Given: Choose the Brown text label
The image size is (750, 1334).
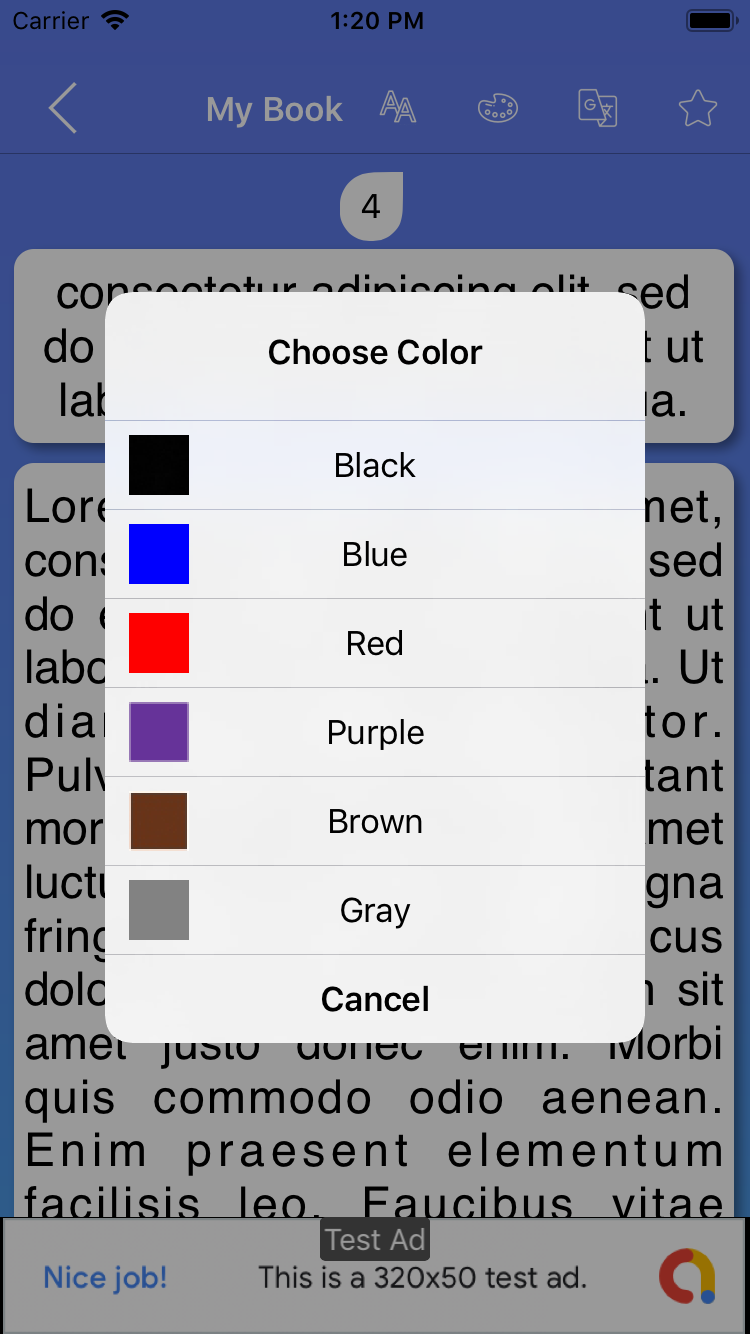Looking at the screenshot, I should [375, 821].
